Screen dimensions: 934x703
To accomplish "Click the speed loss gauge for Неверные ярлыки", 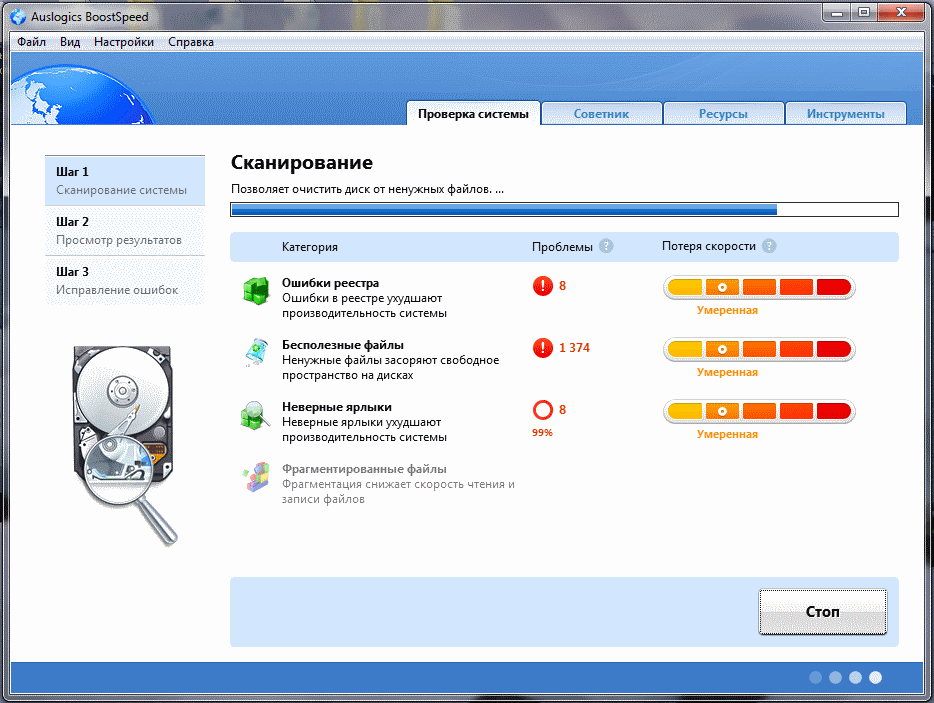I will coord(759,411).
